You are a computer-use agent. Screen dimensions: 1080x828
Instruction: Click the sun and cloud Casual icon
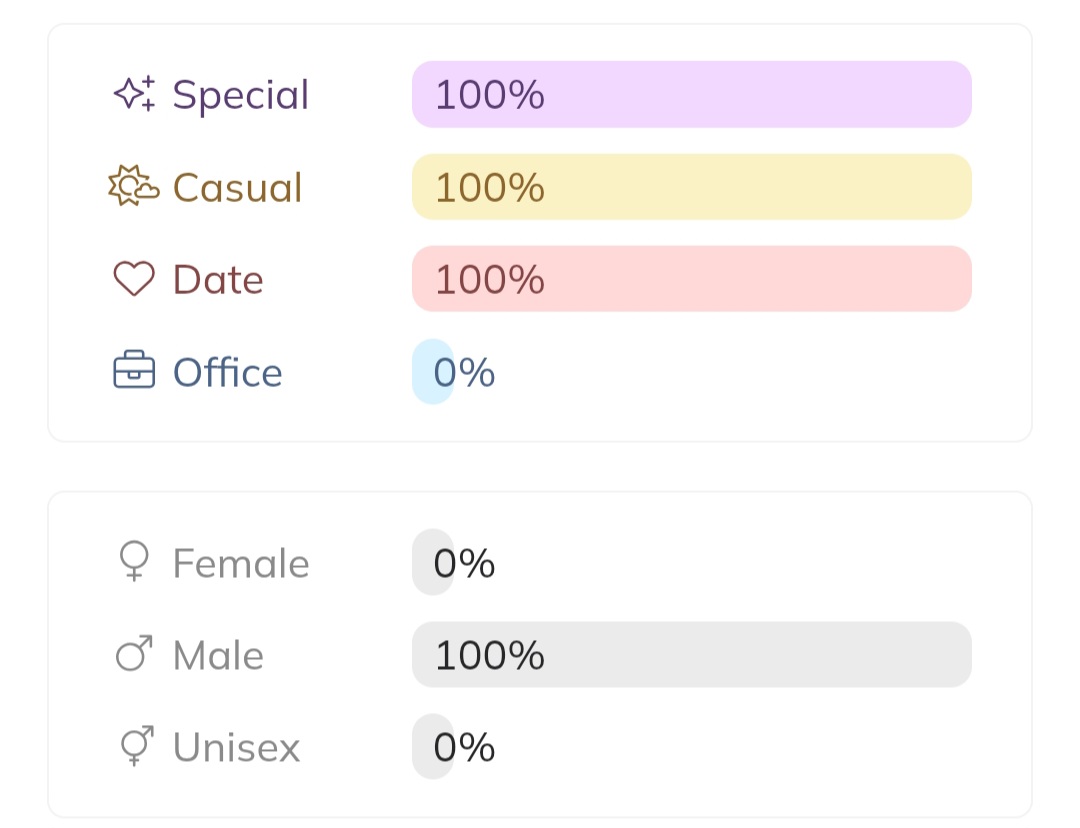(x=134, y=187)
